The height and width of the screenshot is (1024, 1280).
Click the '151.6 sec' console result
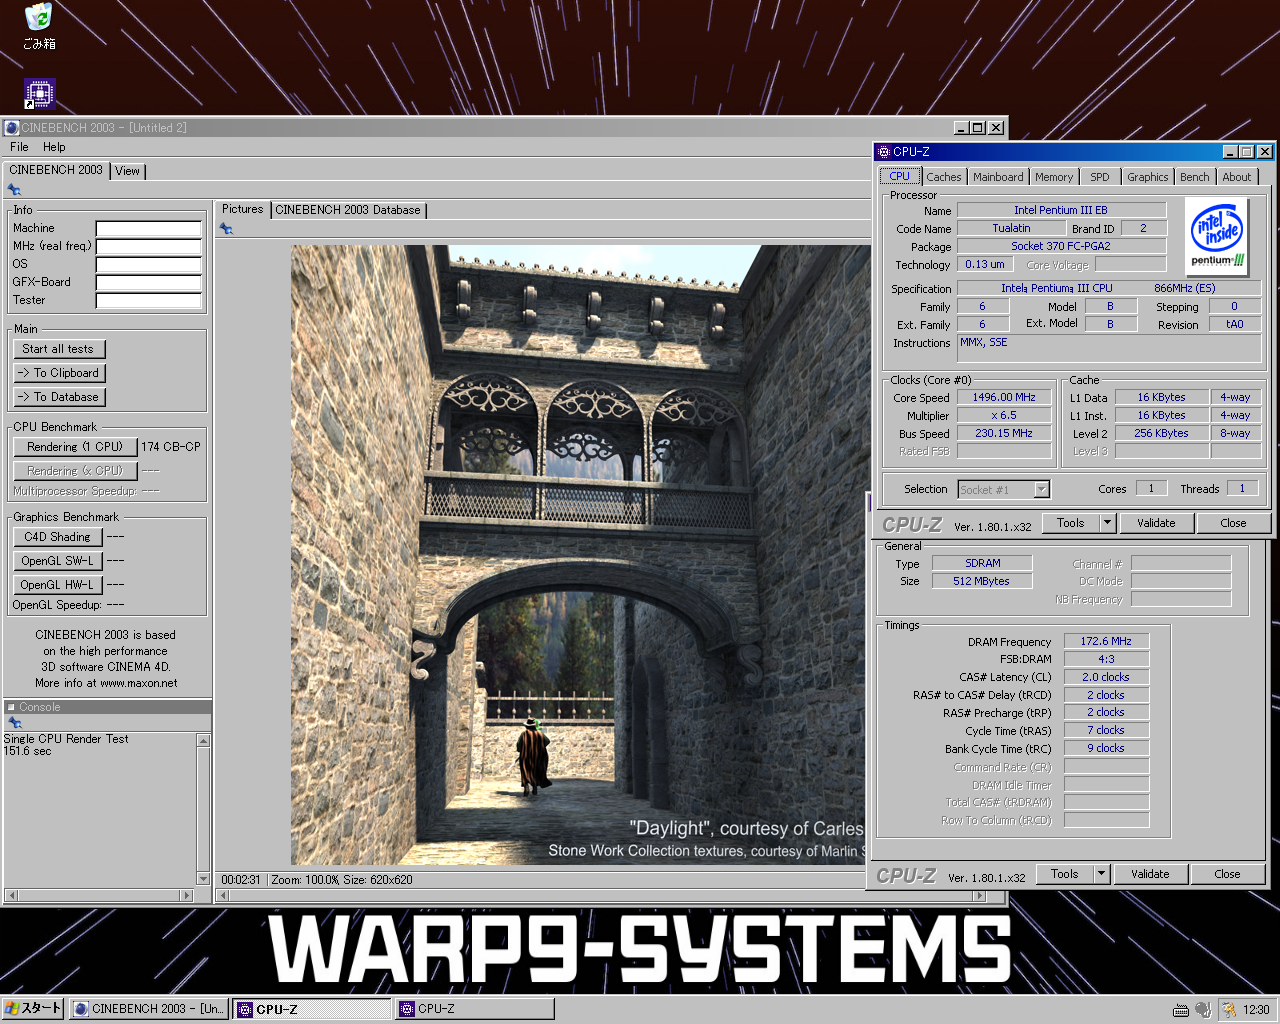click(x=28, y=751)
